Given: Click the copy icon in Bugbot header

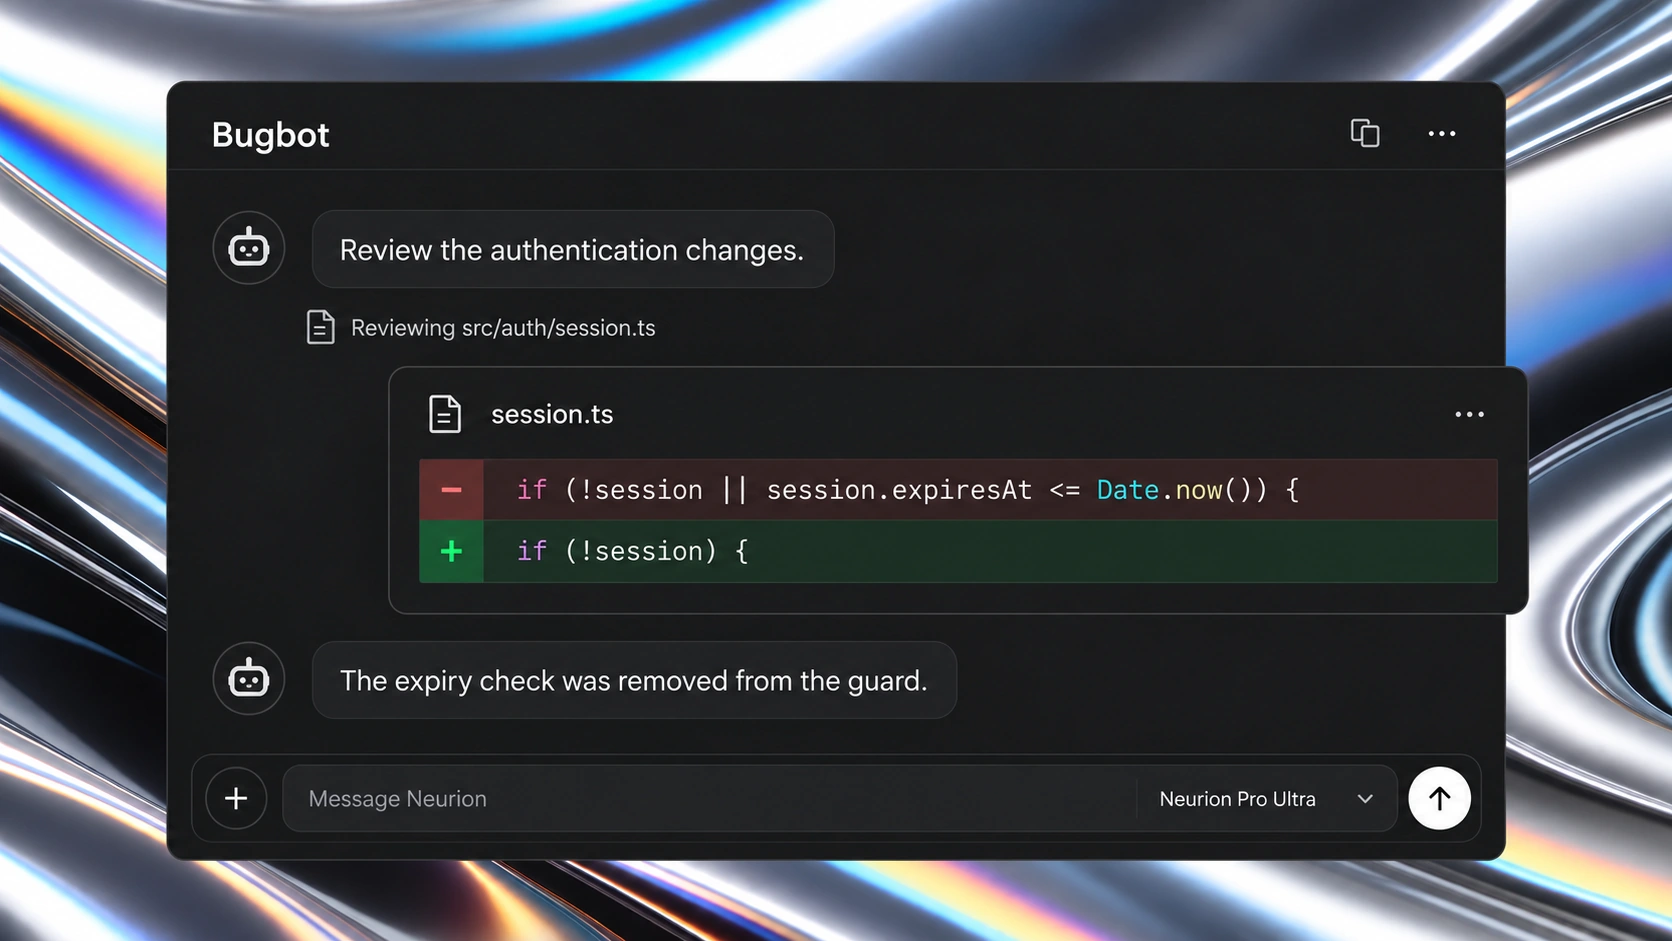Looking at the screenshot, I should [1365, 133].
